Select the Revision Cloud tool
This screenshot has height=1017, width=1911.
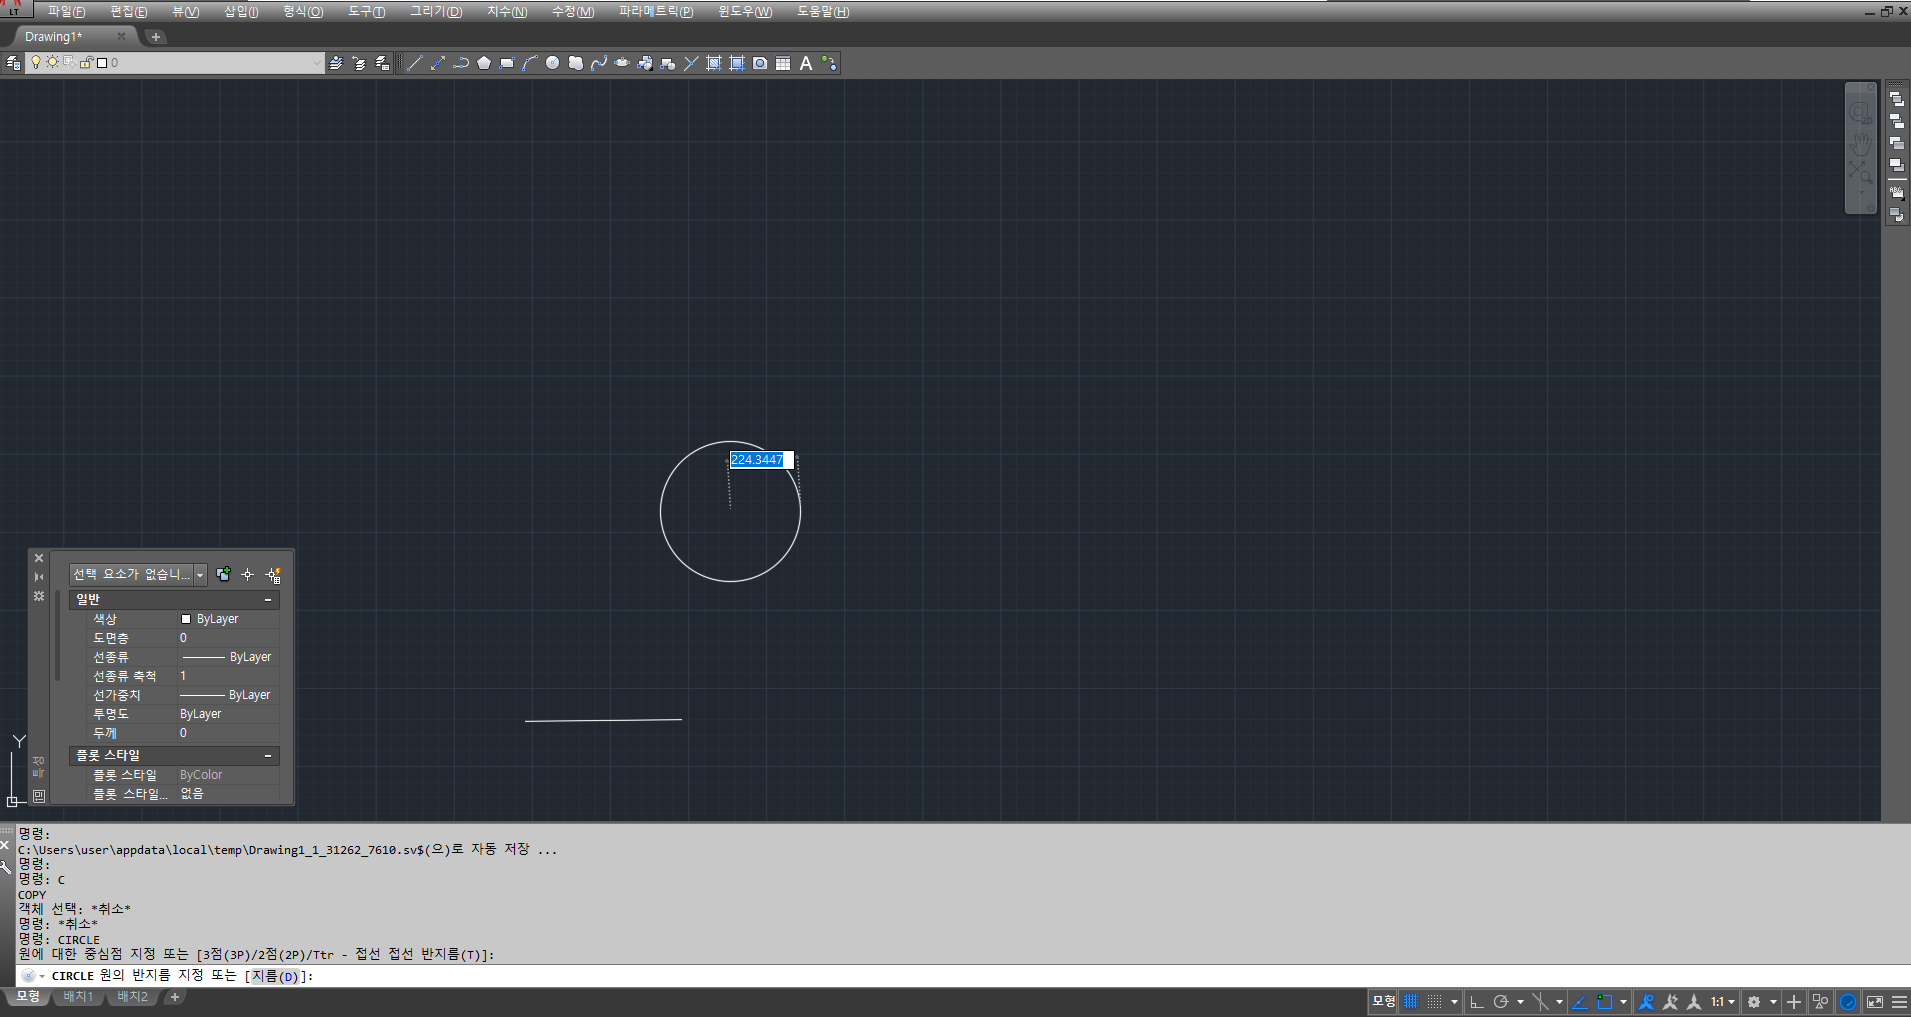click(x=576, y=63)
